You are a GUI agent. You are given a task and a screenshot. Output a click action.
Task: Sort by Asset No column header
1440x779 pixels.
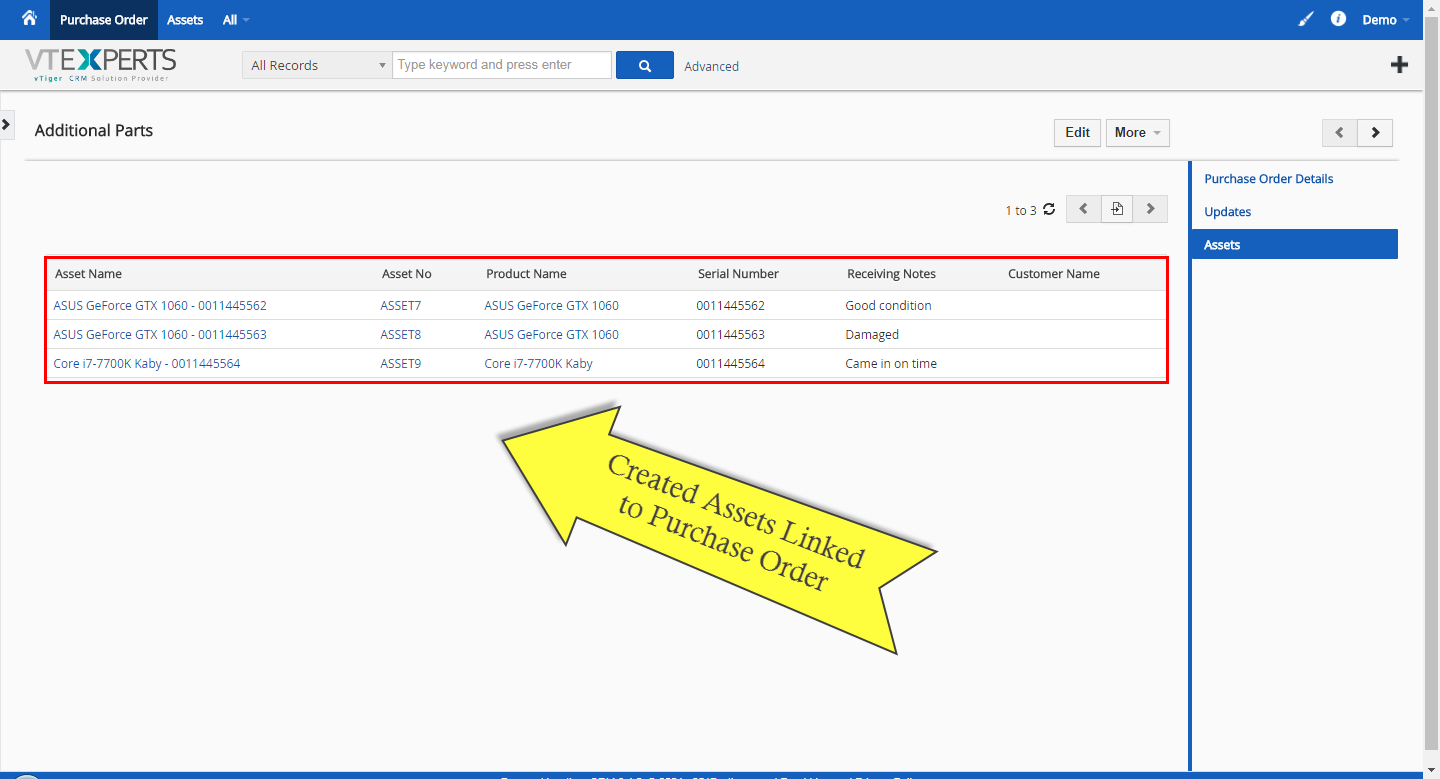[x=407, y=274]
